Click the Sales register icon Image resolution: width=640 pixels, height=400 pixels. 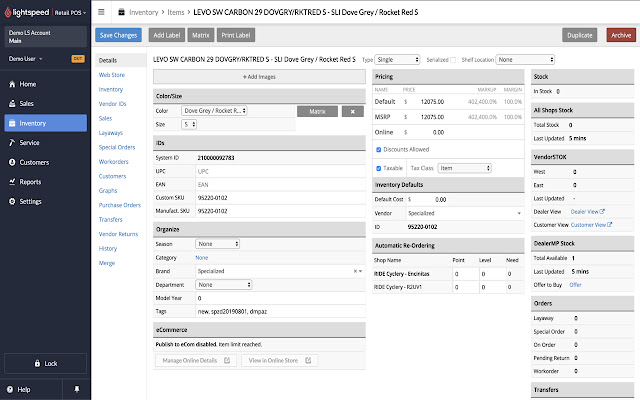point(12,104)
